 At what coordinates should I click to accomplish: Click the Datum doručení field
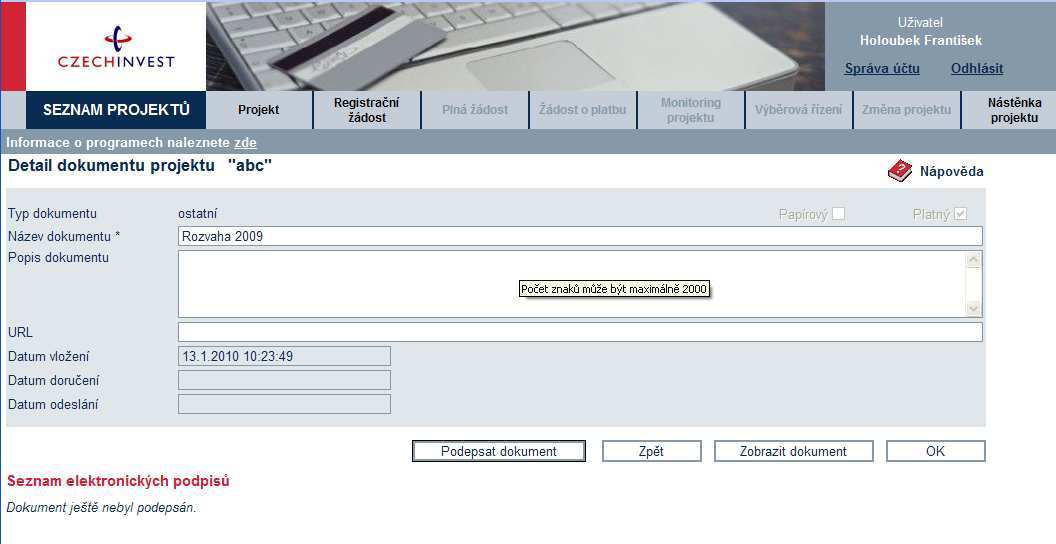click(x=284, y=380)
